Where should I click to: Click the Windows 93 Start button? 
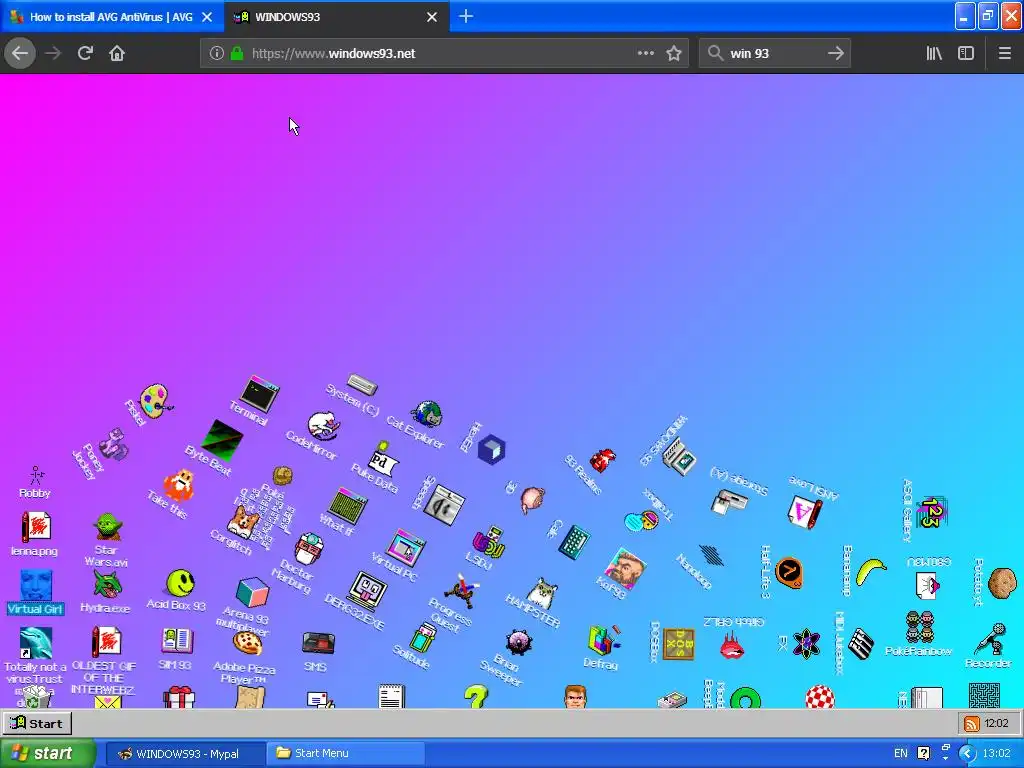37,723
